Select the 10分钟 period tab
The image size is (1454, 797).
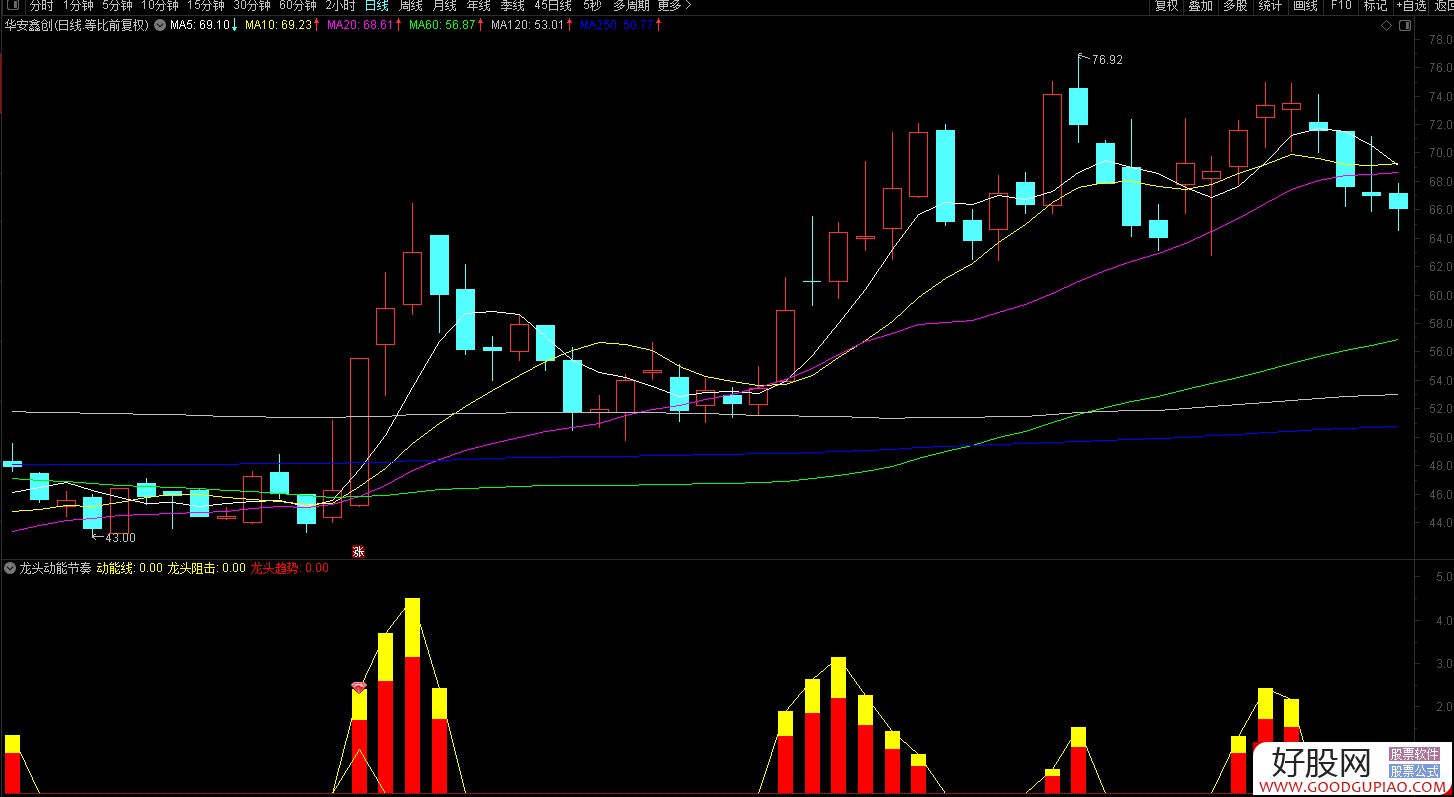coord(160,6)
